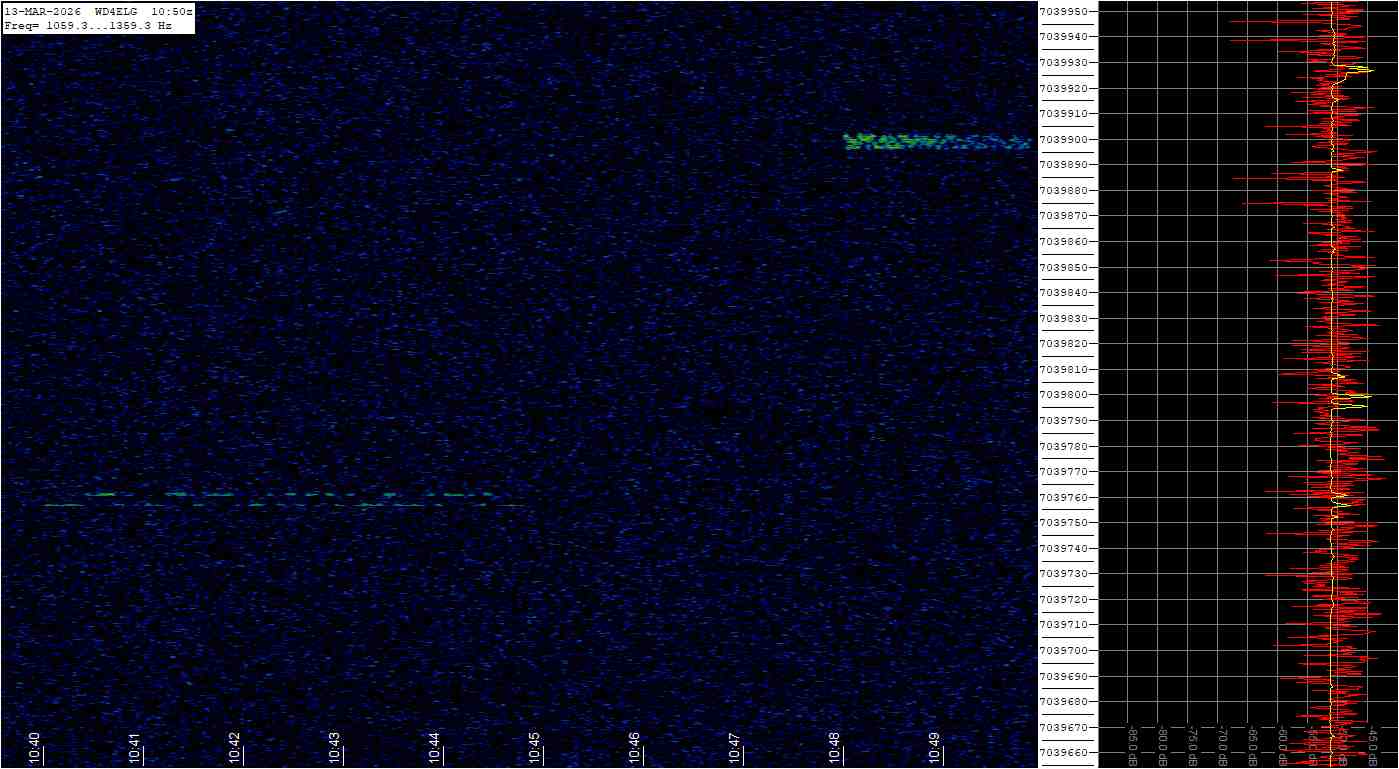Click frequency label 7039730
This screenshot has width=1399, height=769.
[x=1063, y=574]
